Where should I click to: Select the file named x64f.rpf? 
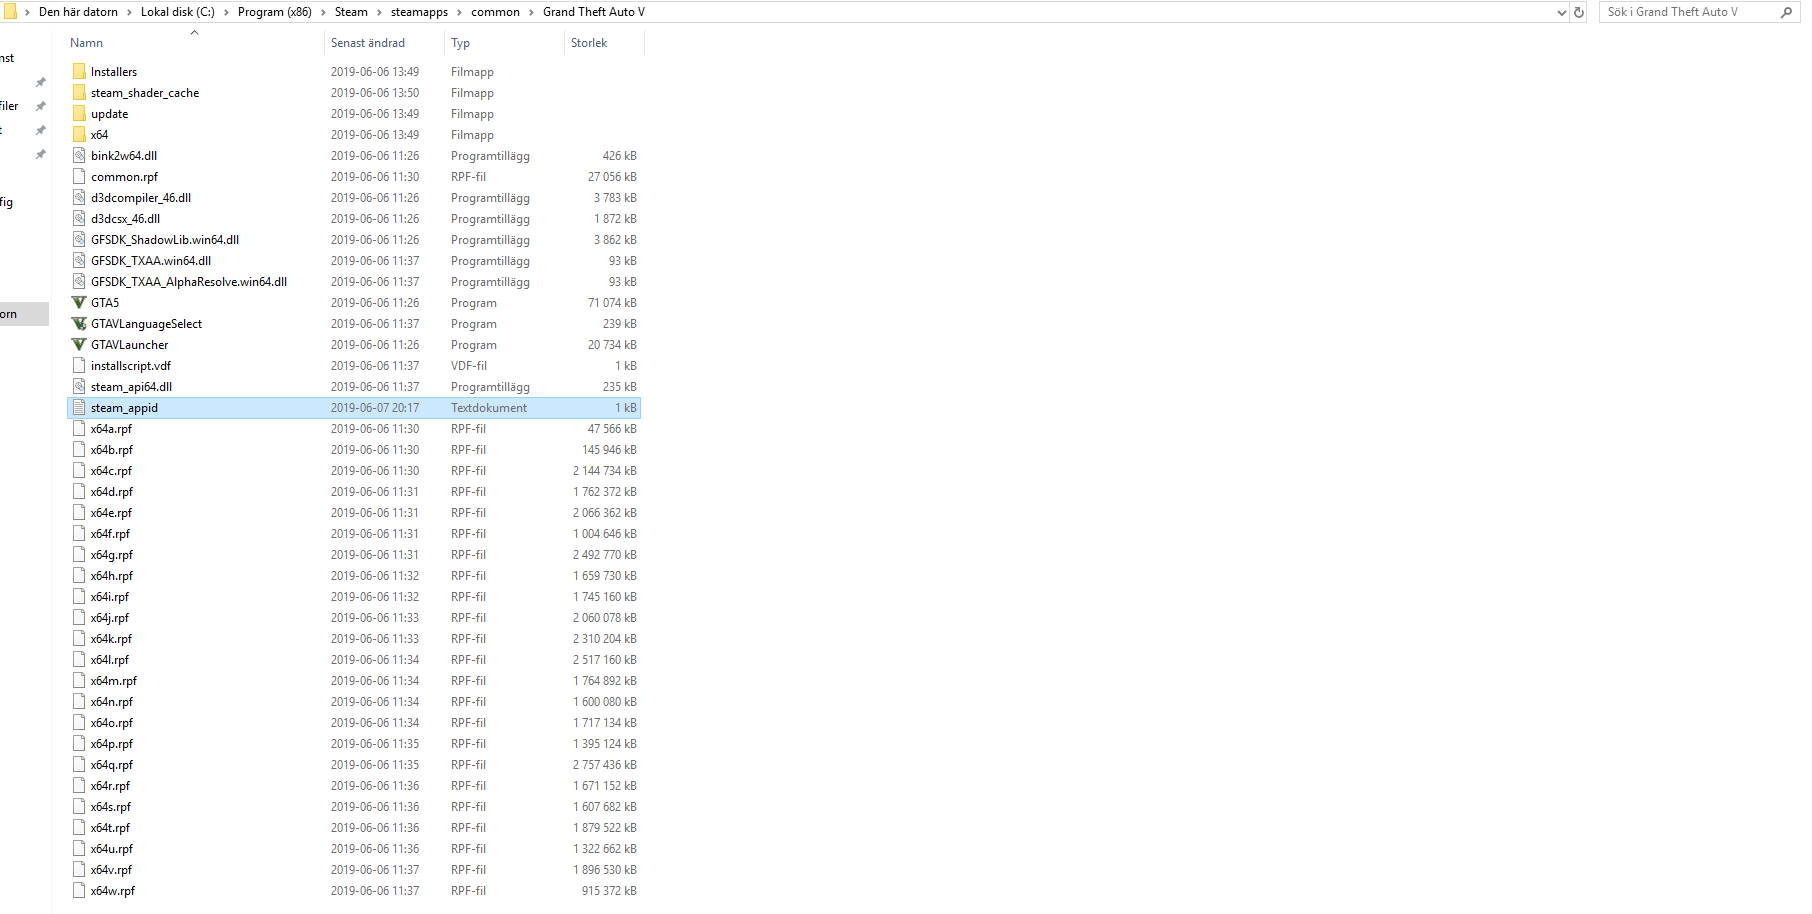click(110, 534)
